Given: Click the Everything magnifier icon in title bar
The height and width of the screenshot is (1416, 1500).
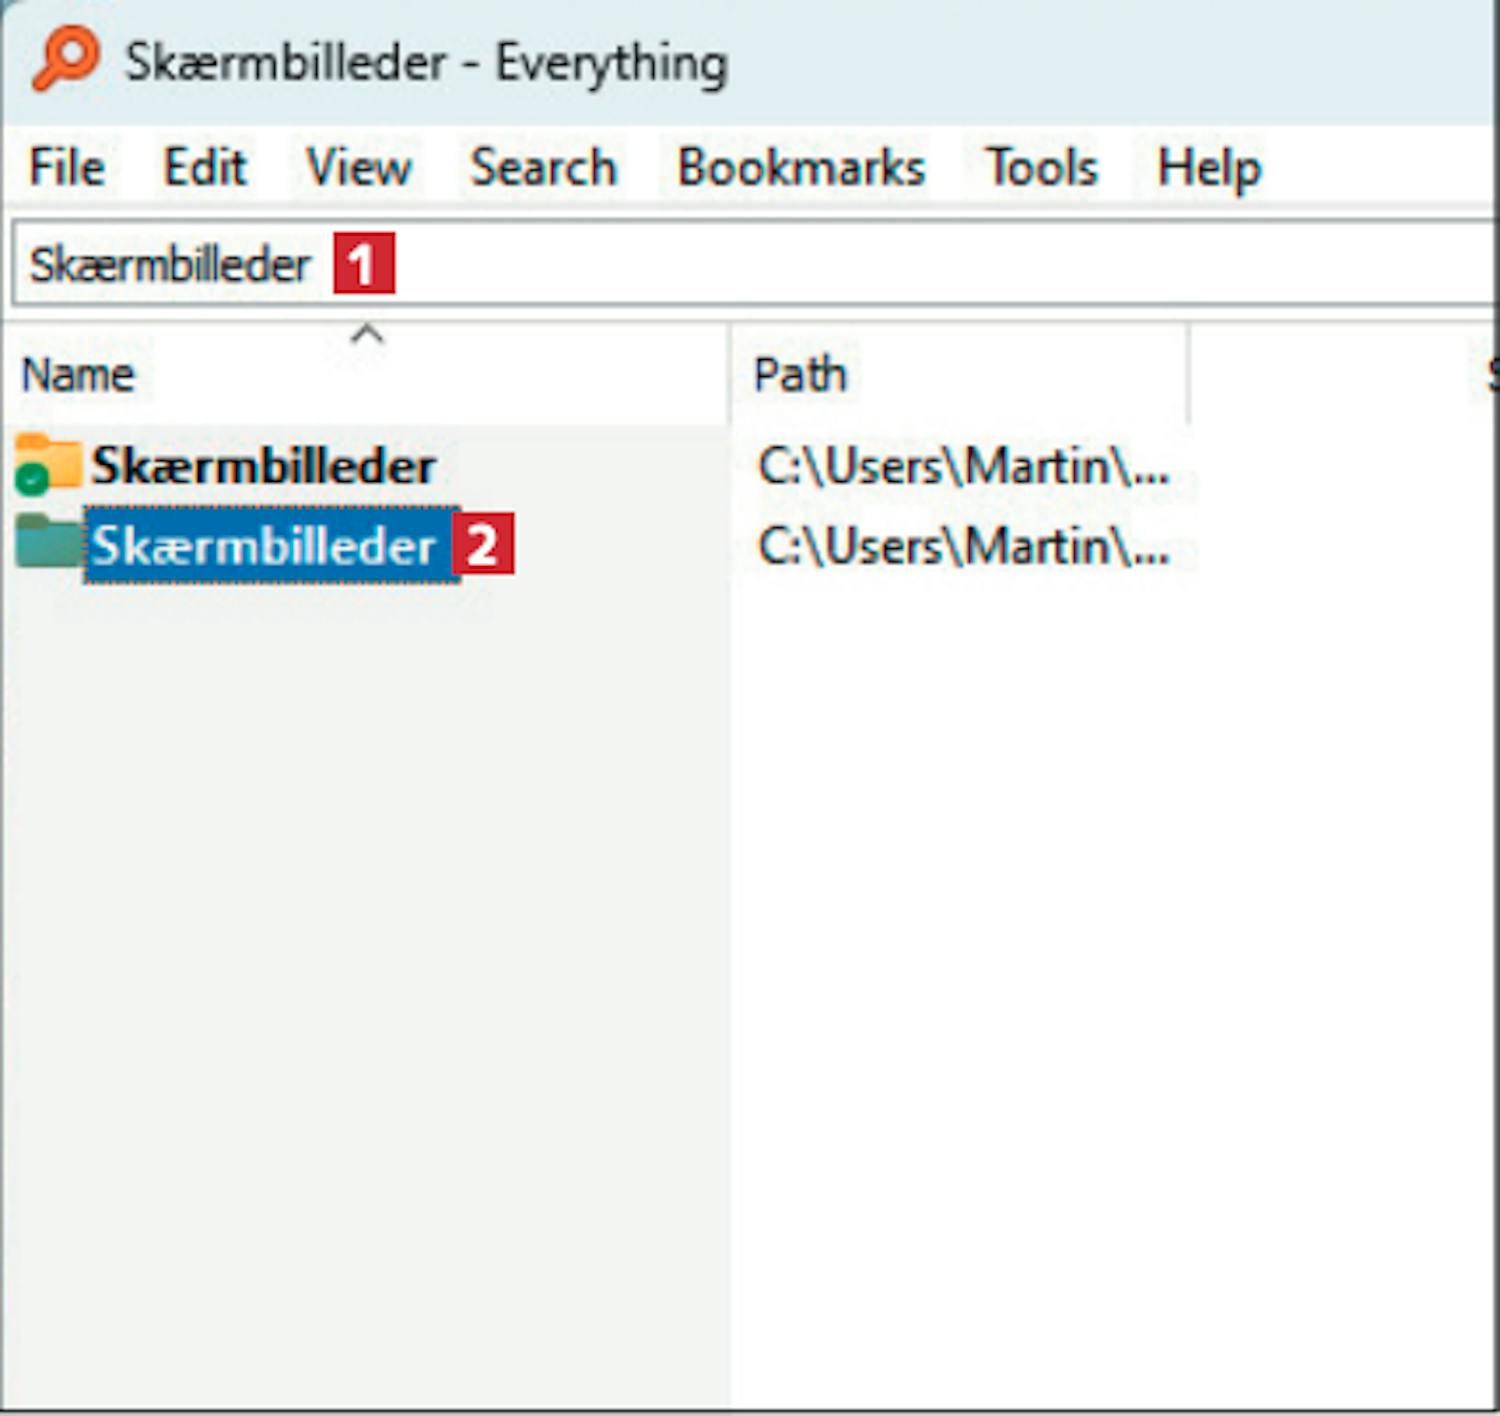Looking at the screenshot, I should click(66, 60).
